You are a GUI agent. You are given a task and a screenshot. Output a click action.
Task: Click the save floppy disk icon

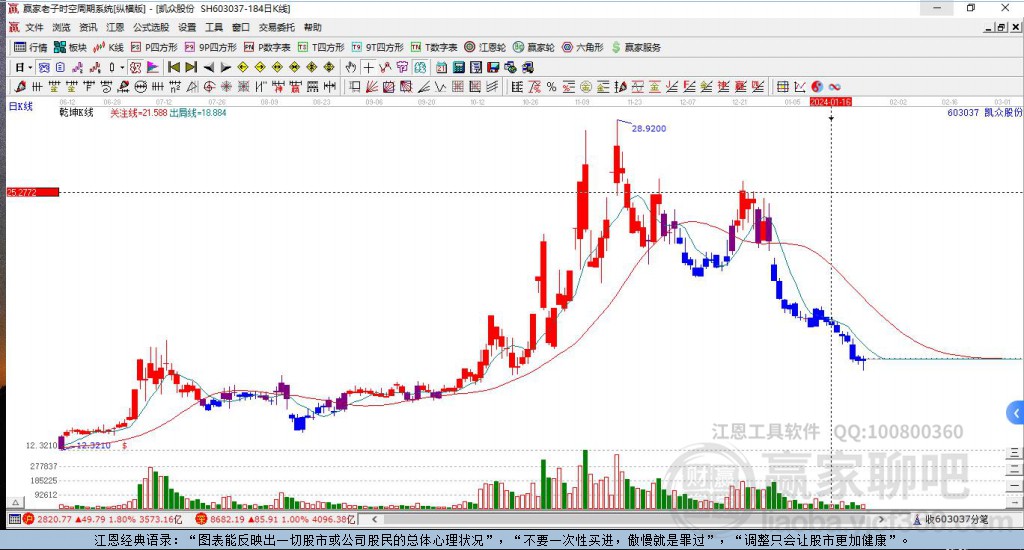tap(493, 67)
